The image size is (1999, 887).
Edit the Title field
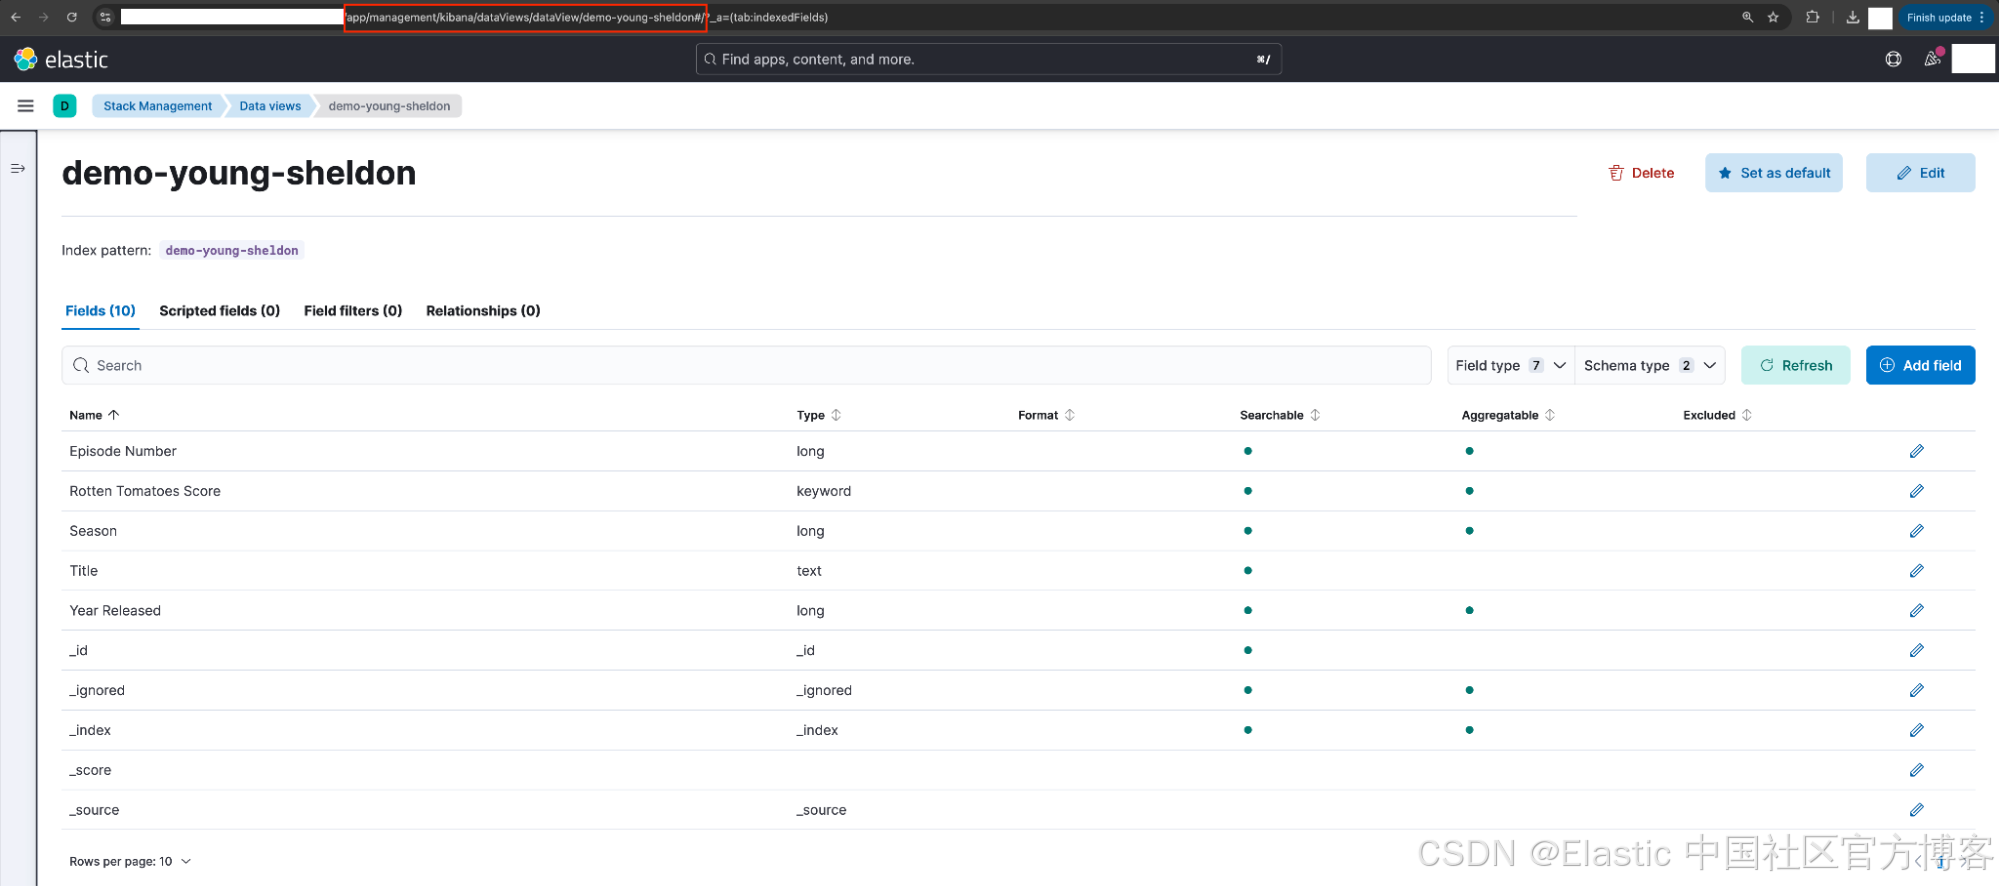(x=1916, y=571)
